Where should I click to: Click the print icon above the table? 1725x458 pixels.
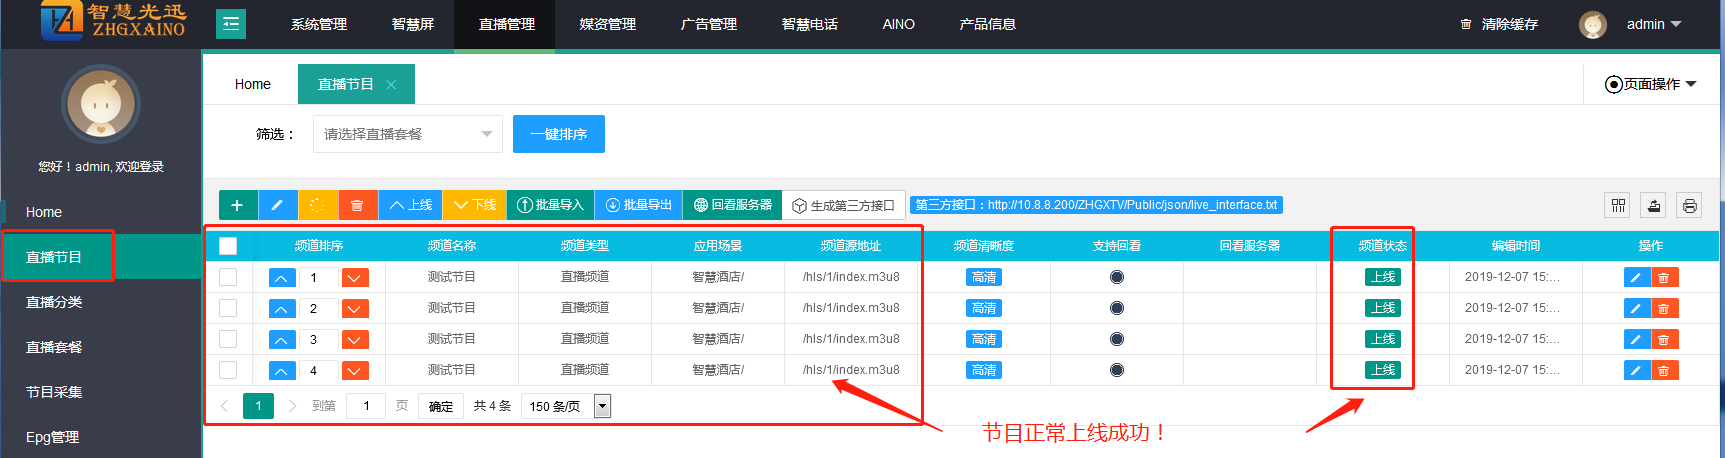tap(1689, 205)
